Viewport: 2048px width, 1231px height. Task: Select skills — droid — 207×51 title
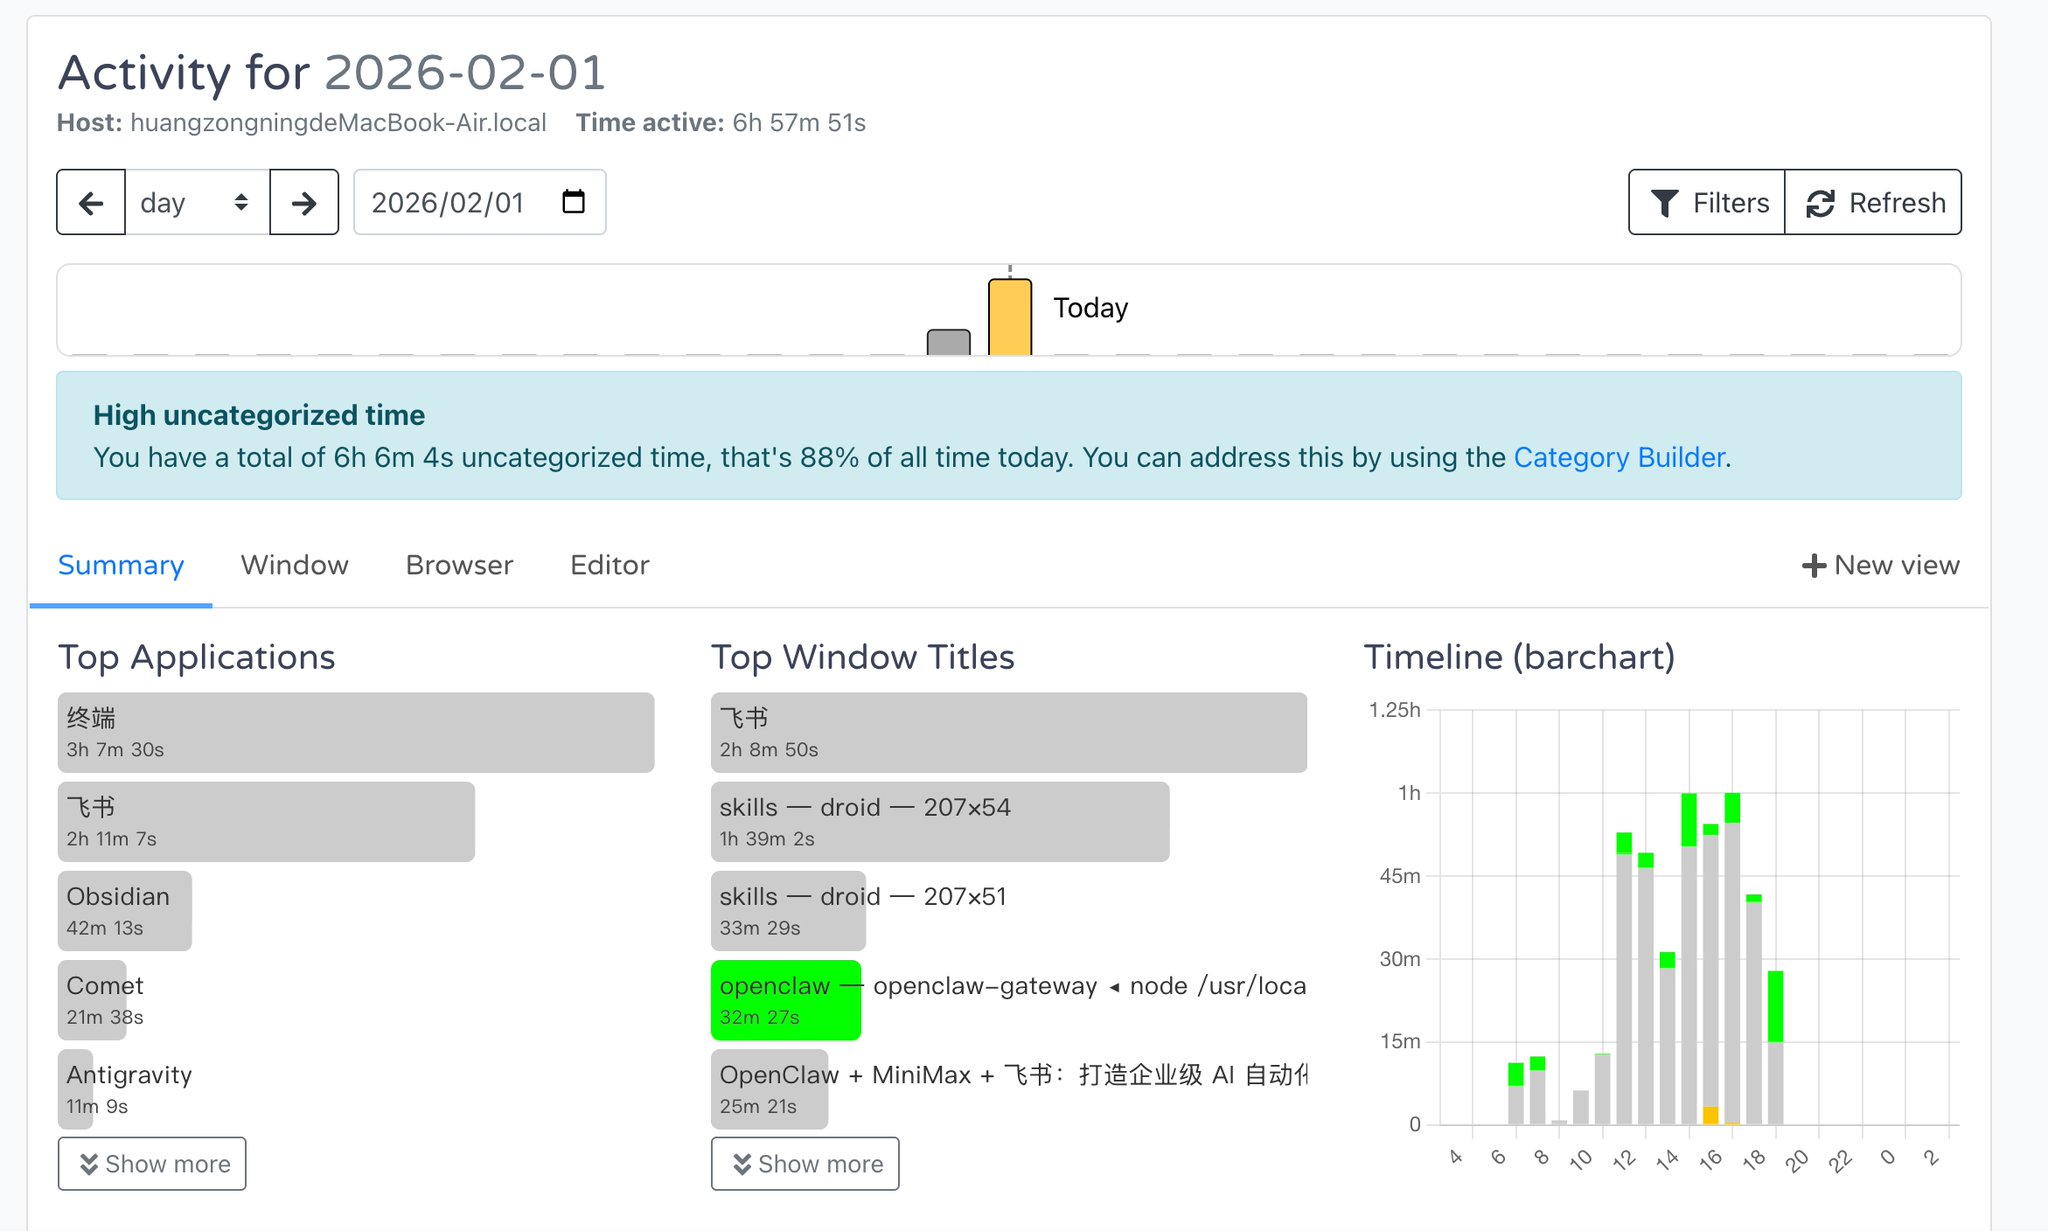coord(789,910)
